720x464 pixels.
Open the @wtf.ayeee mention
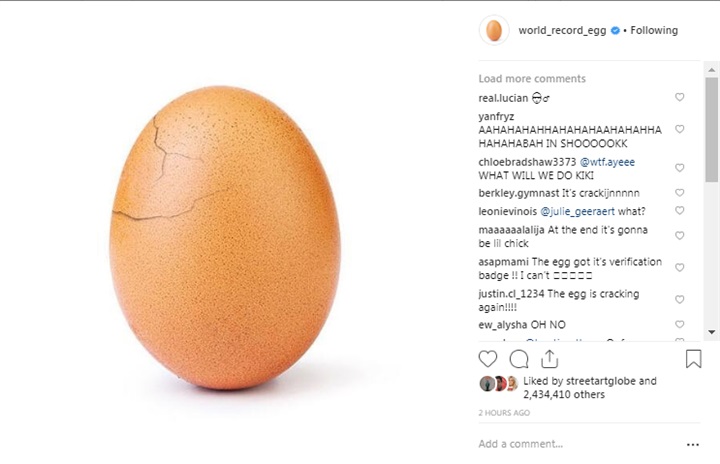click(607, 162)
